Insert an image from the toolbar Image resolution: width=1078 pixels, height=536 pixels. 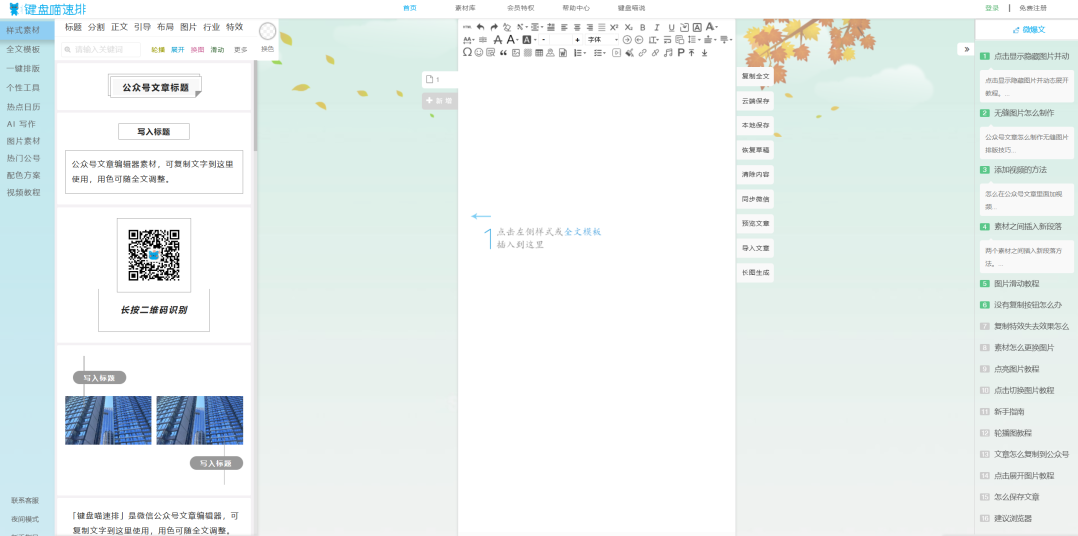(x=516, y=52)
